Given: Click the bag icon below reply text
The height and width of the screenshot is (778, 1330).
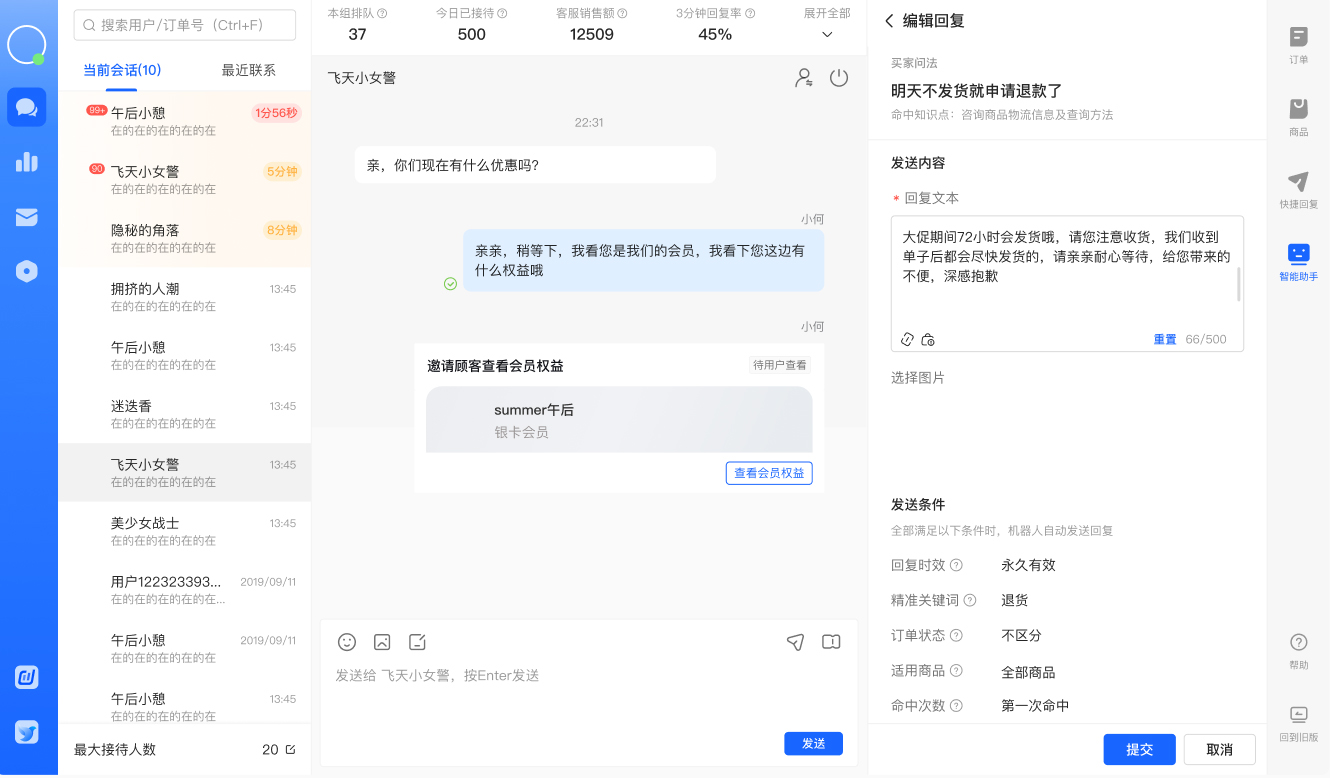Looking at the screenshot, I should click(928, 339).
